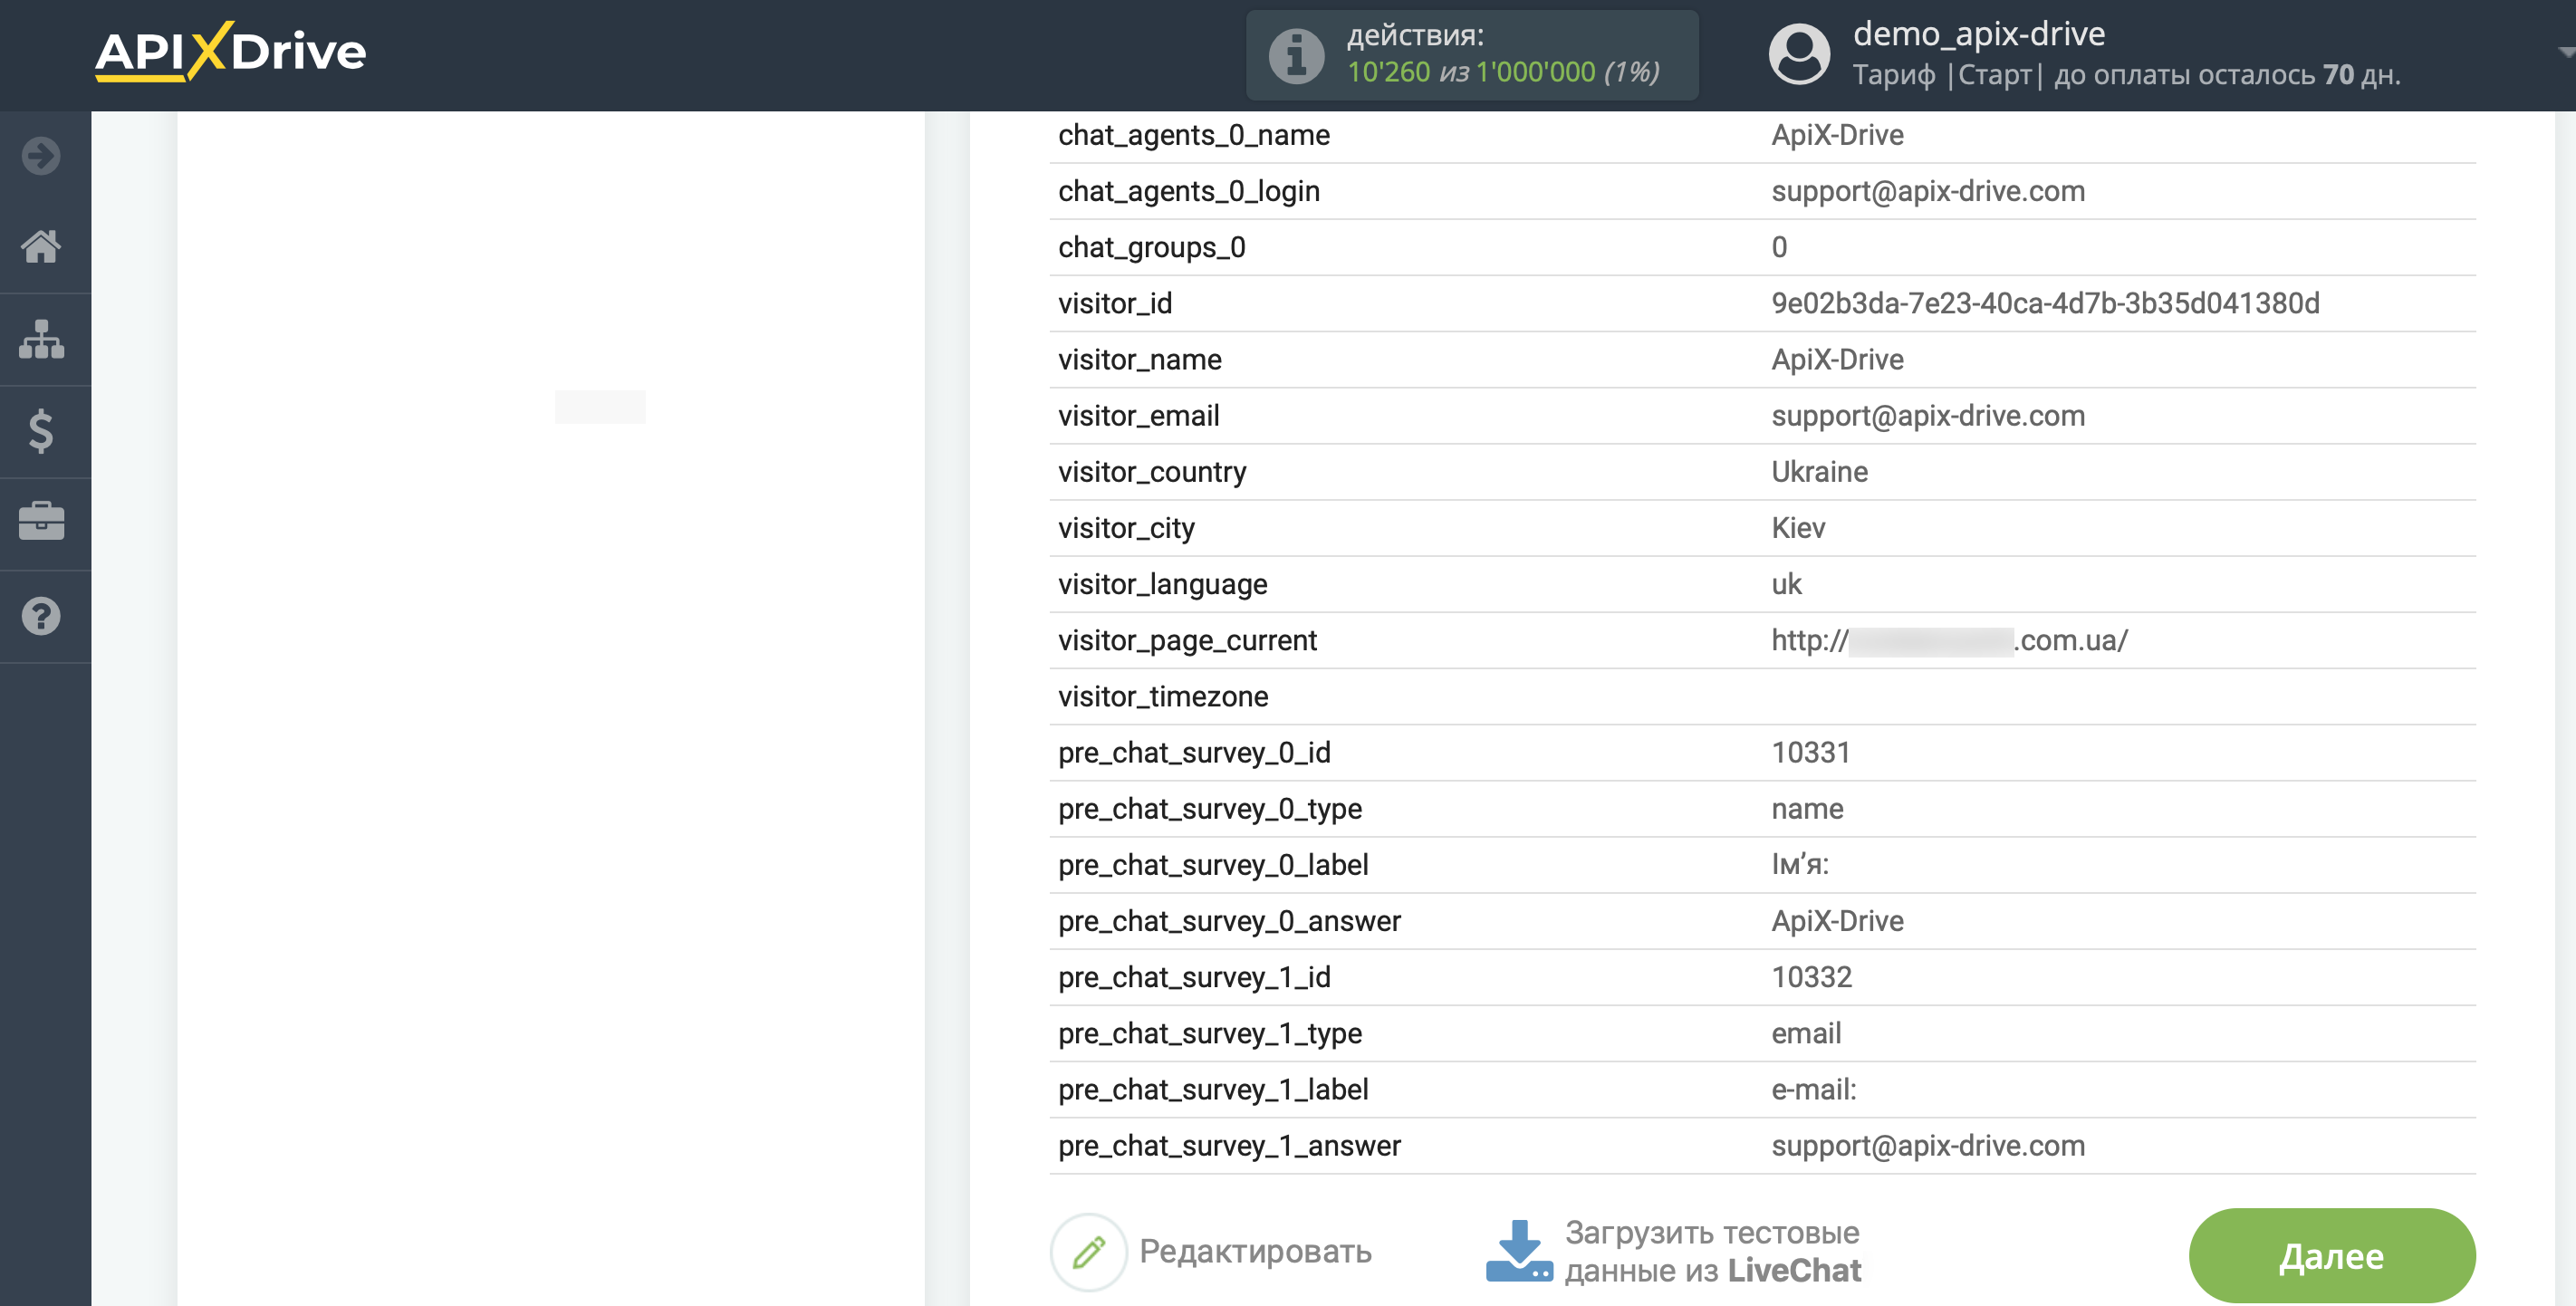Open account dropdown arrow
This screenshot has height=1306, width=2576.
click(2565, 50)
